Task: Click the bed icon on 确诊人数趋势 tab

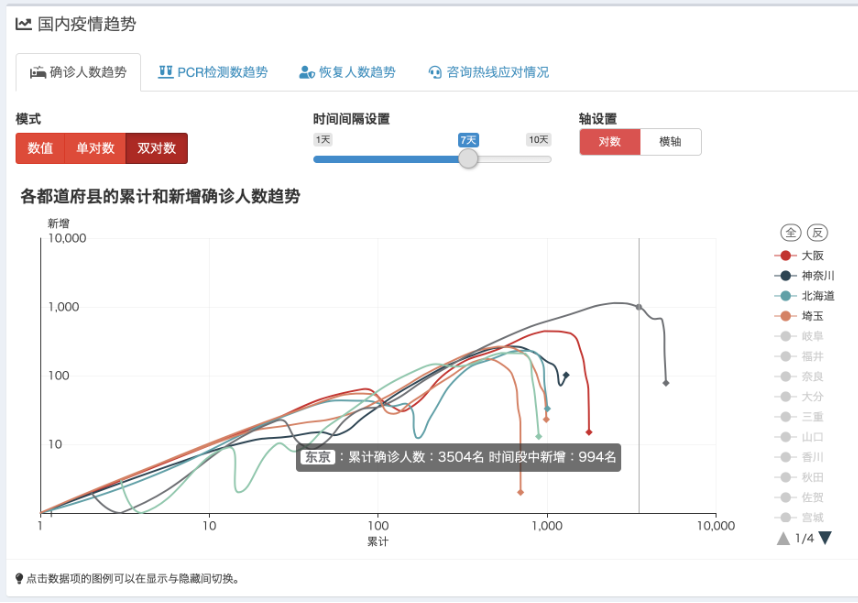Action: (x=38, y=73)
